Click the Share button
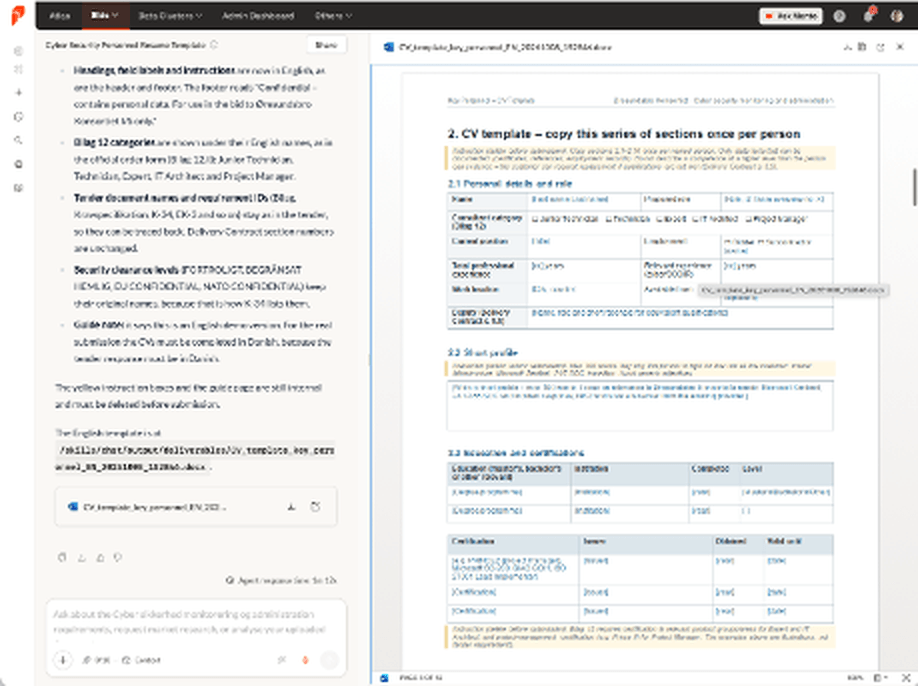Viewport: 918px width, 686px height. (x=326, y=45)
